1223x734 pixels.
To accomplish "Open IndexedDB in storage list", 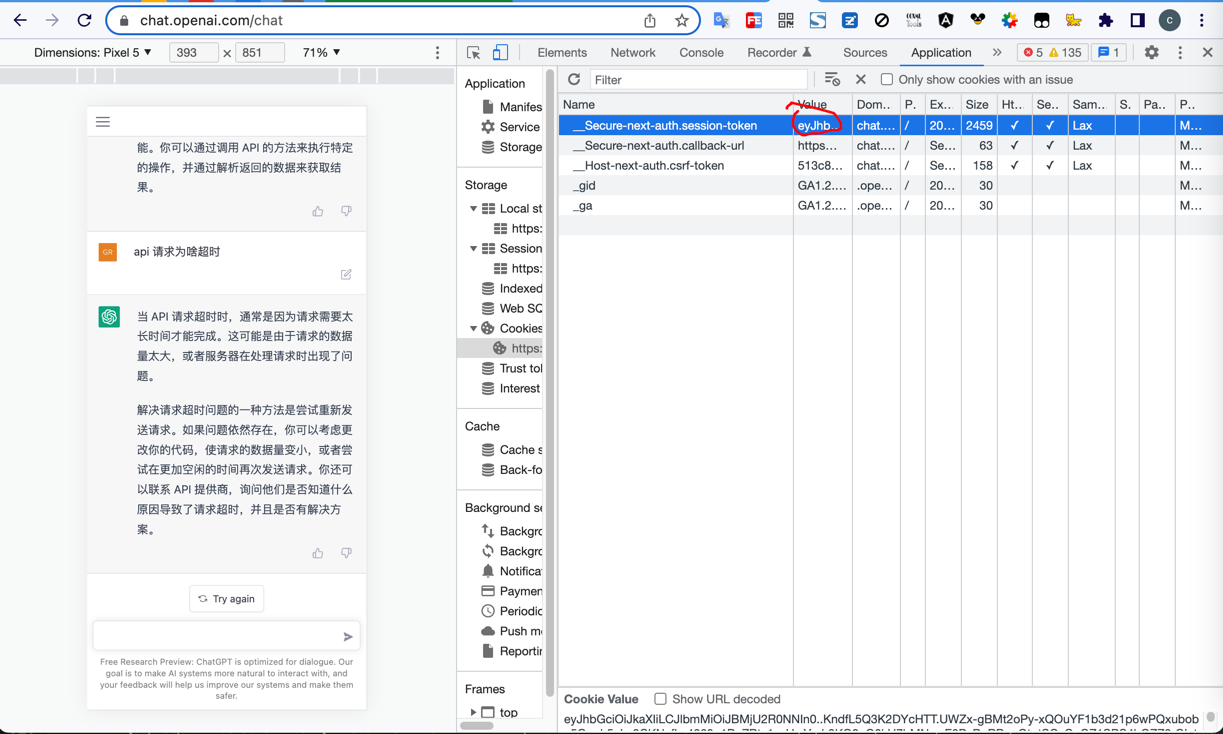I will click(x=511, y=288).
